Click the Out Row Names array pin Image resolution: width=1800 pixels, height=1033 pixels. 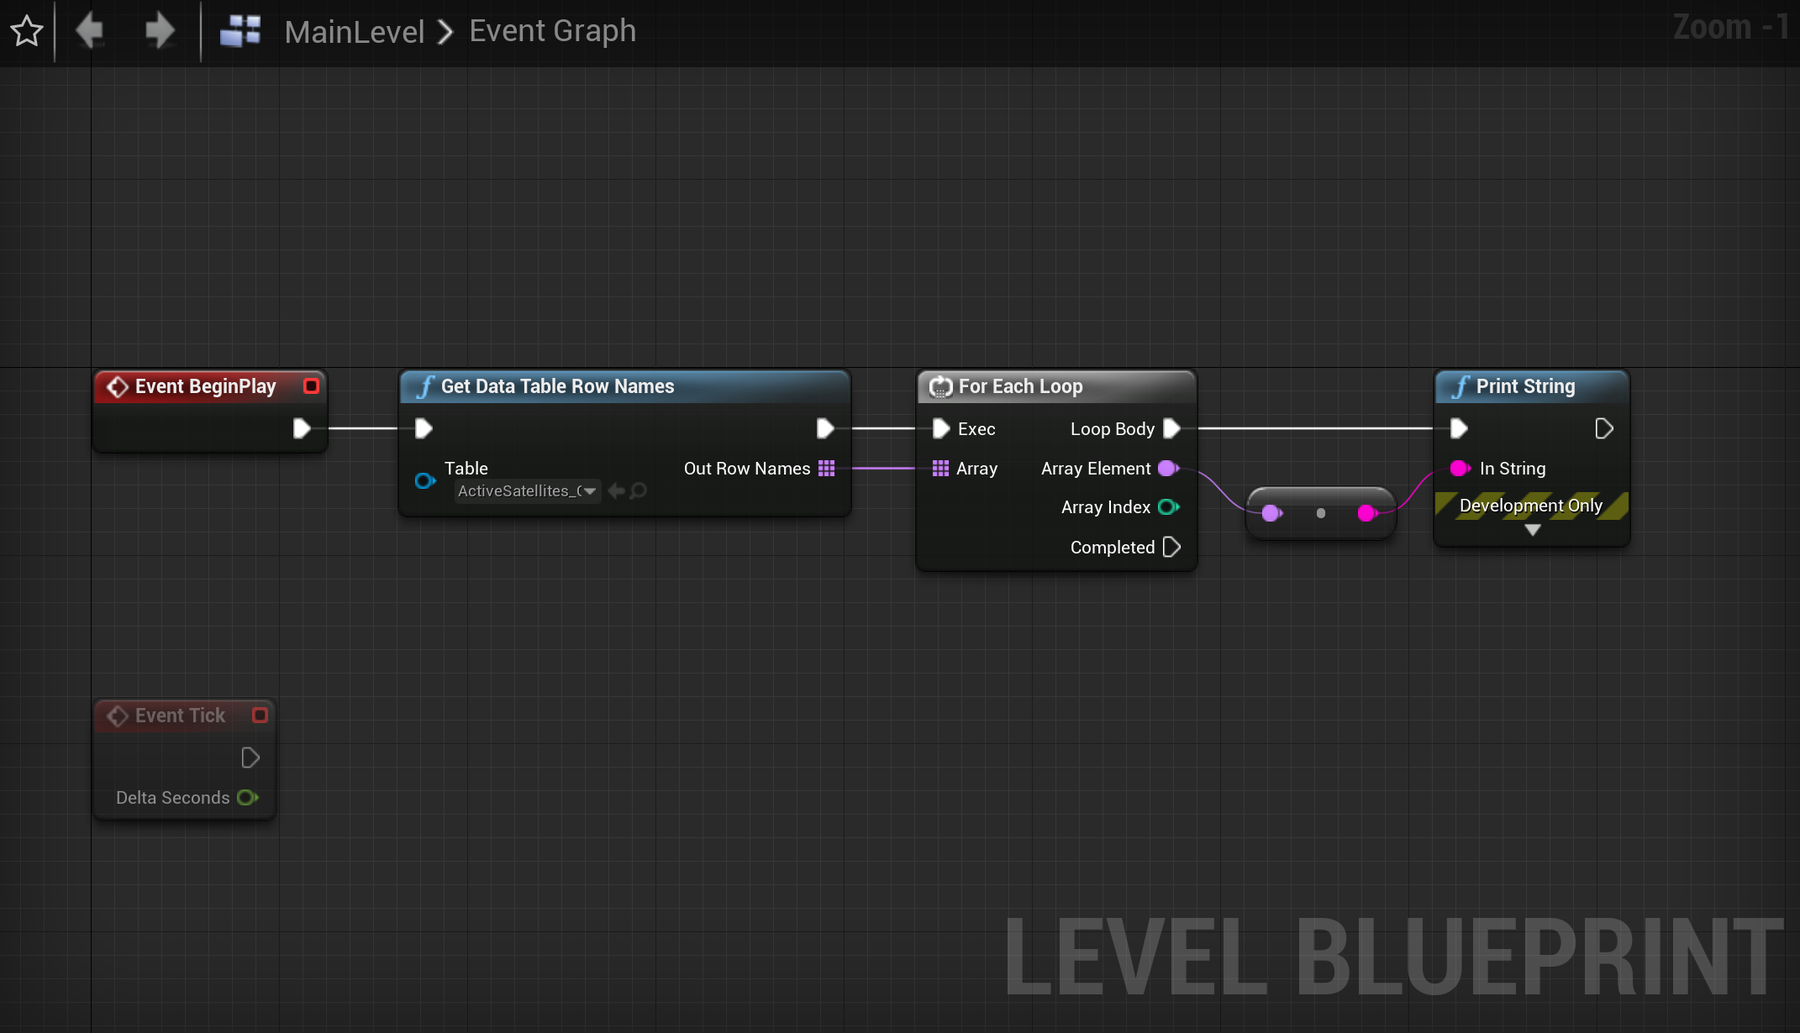(x=826, y=468)
